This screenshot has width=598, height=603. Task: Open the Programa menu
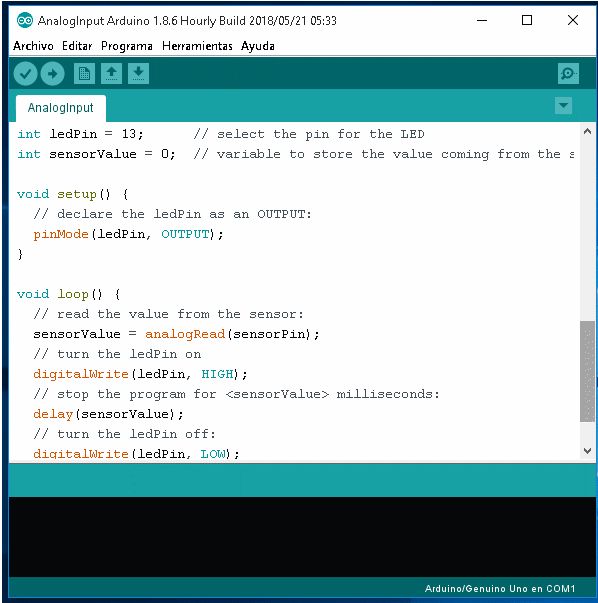[x=127, y=46]
